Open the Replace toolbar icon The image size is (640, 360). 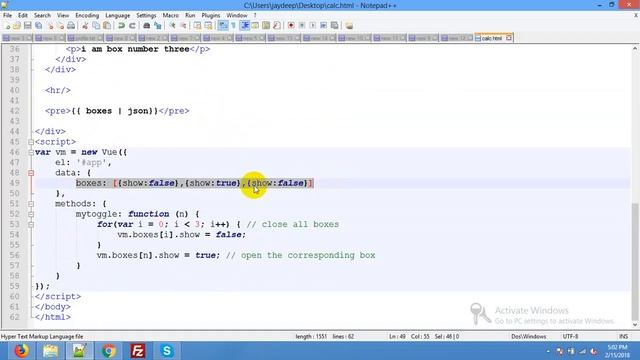[x=158, y=26]
